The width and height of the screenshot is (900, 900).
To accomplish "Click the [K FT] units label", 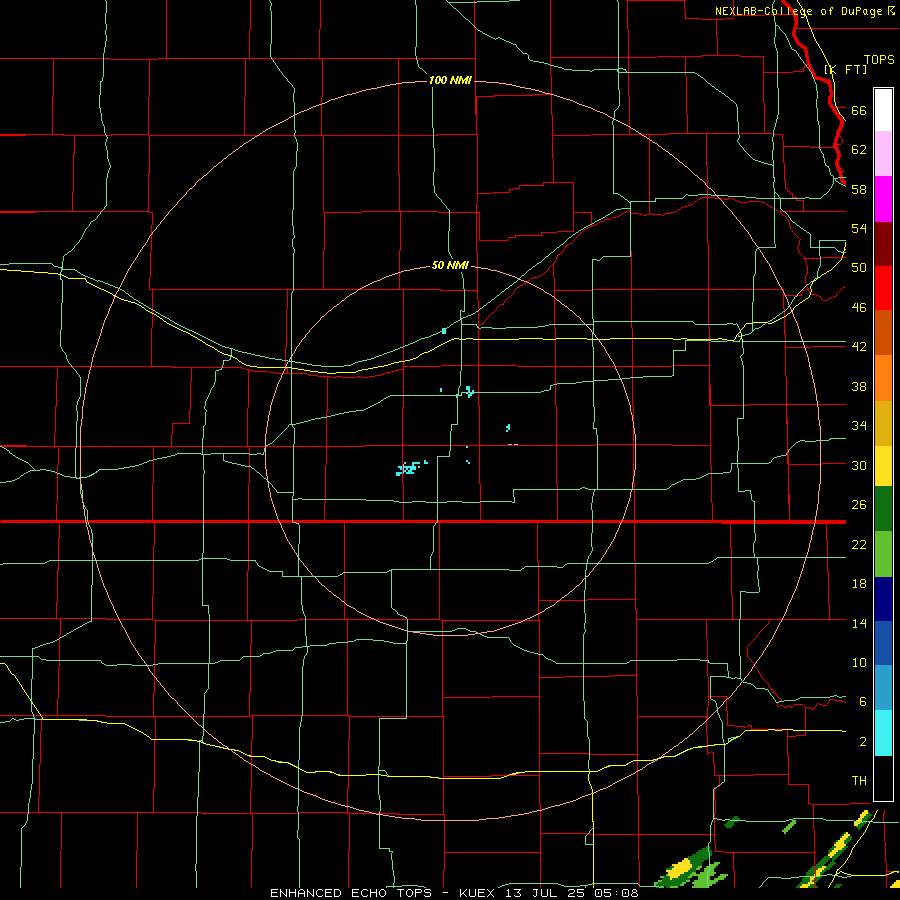I will [x=845, y=70].
